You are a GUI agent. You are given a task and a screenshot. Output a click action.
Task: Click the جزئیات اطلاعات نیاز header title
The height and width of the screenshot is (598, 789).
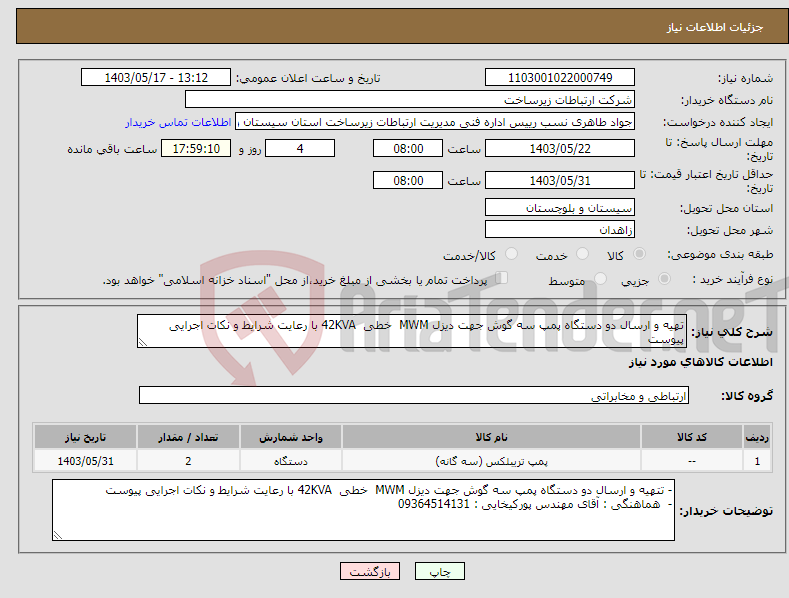(x=715, y=27)
